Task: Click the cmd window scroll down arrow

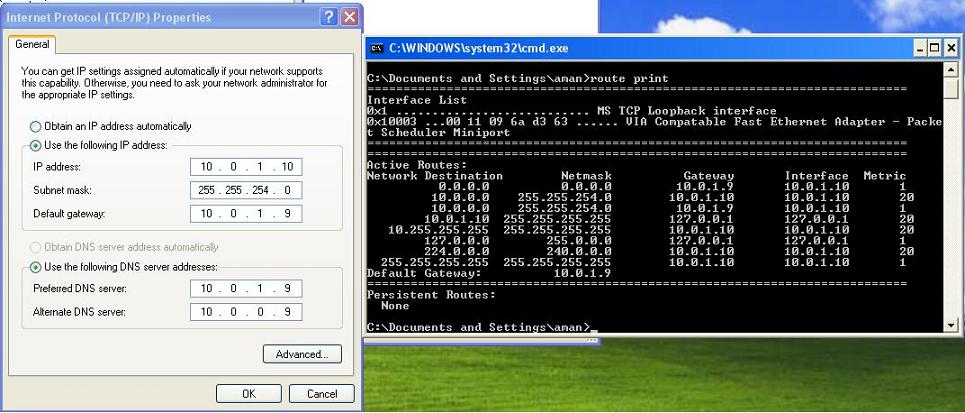Action: [951, 325]
